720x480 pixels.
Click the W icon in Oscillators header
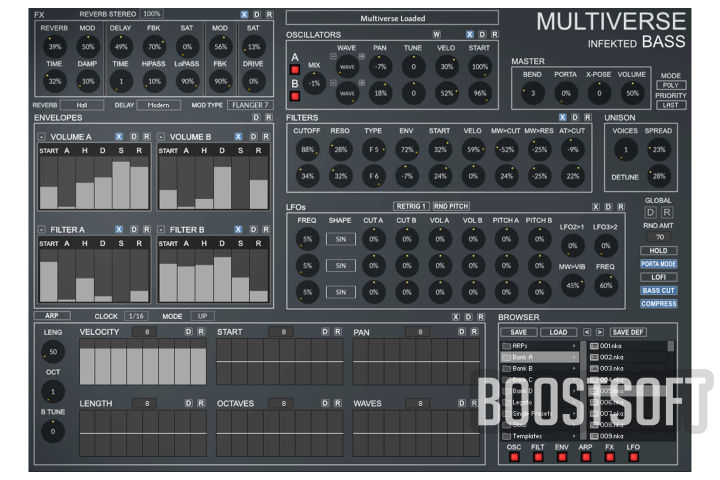tap(437, 34)
